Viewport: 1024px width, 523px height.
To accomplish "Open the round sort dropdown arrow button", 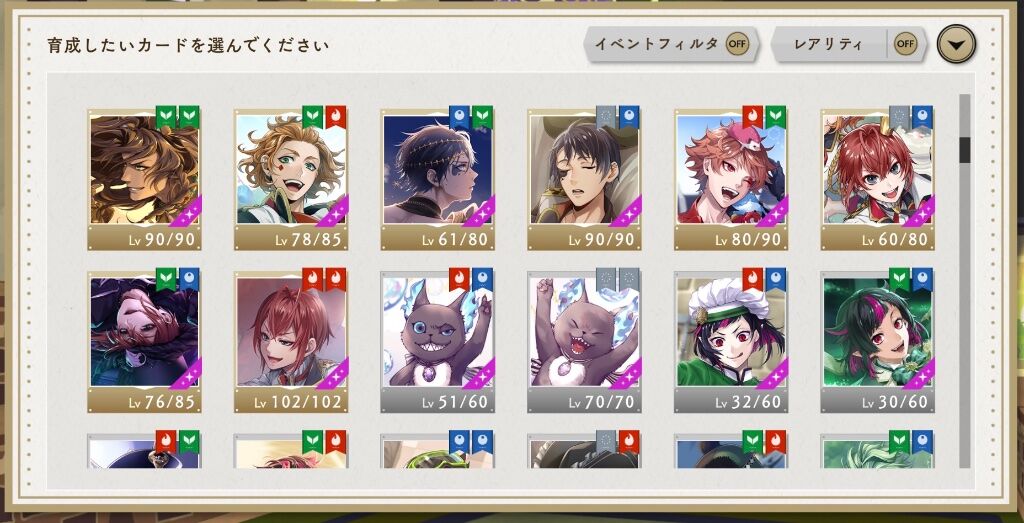I will point(956,45).
